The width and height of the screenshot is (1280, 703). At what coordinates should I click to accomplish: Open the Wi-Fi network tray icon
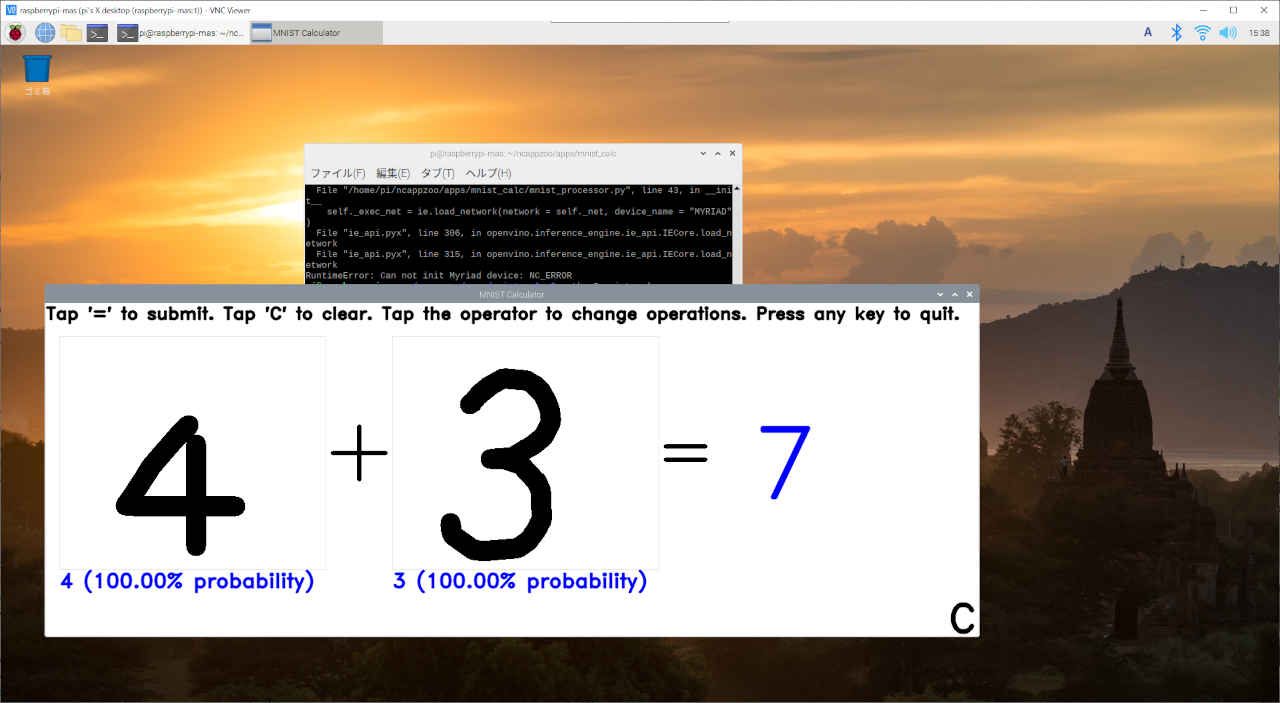coord(1202,33)
